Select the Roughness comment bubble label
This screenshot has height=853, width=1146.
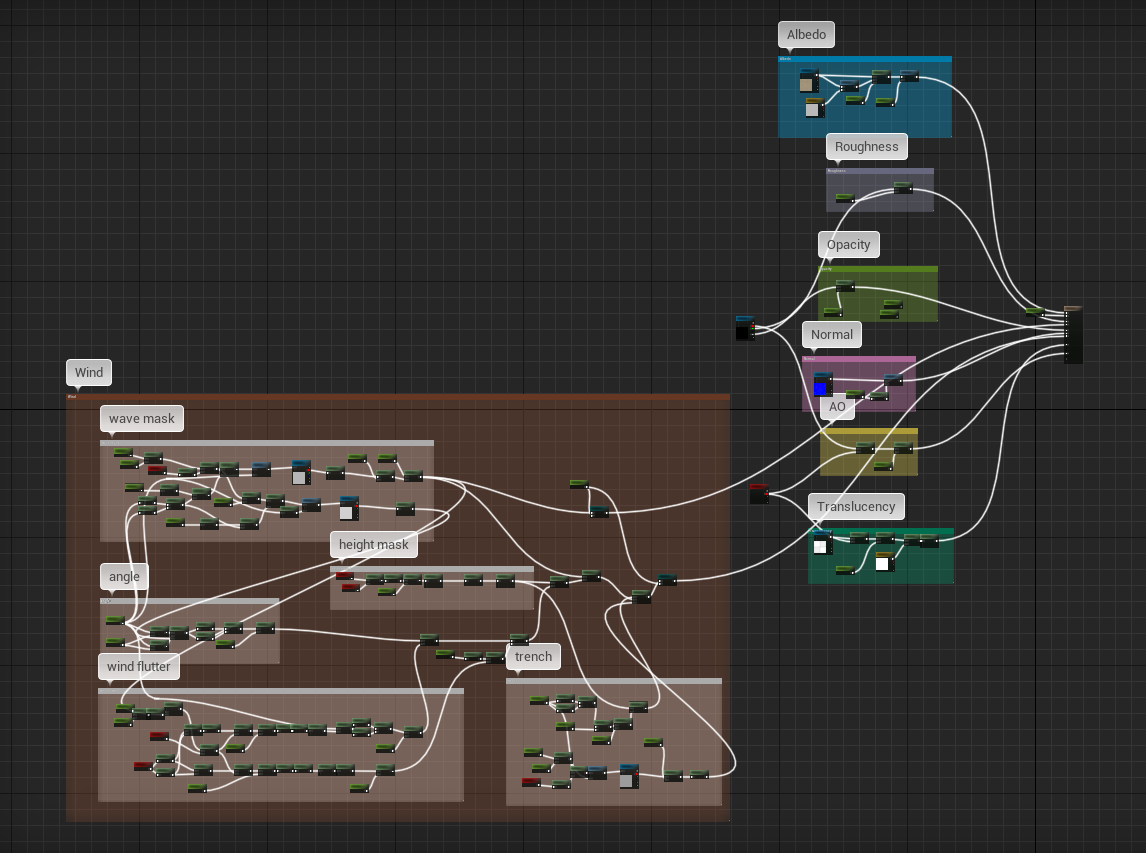click(x=866, y=146)
